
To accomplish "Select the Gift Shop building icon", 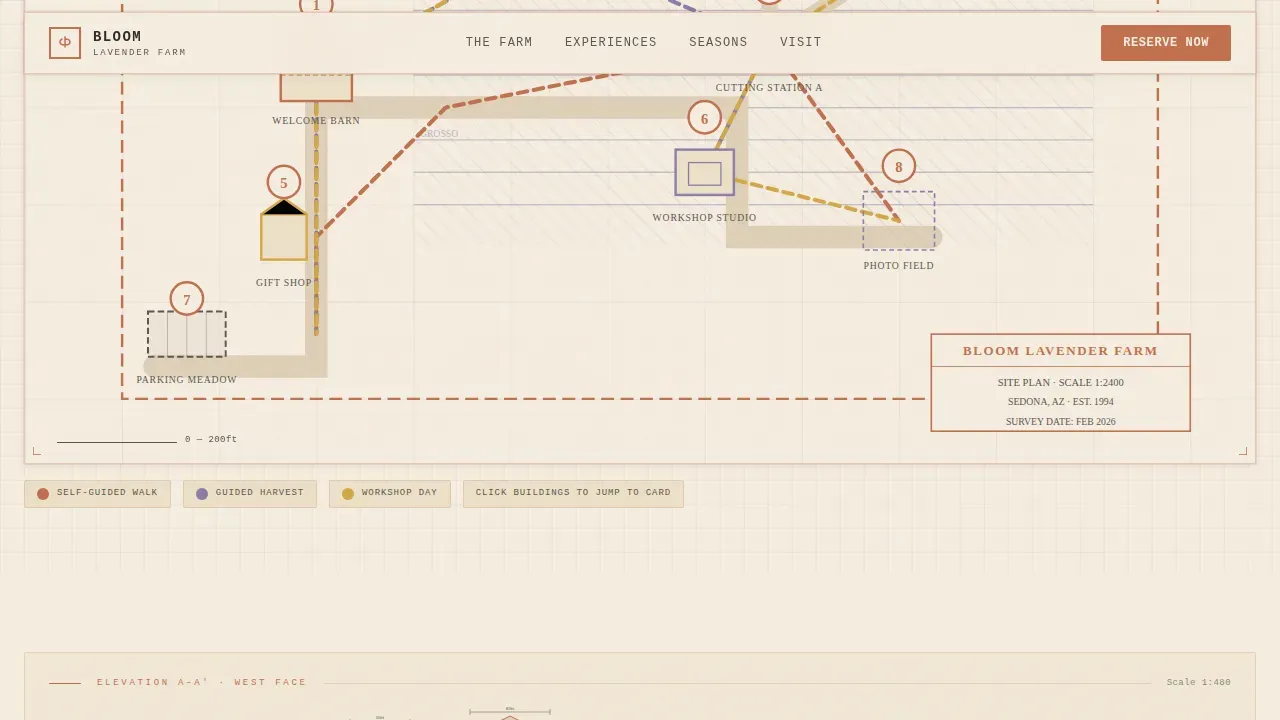I will coord(284,229).
